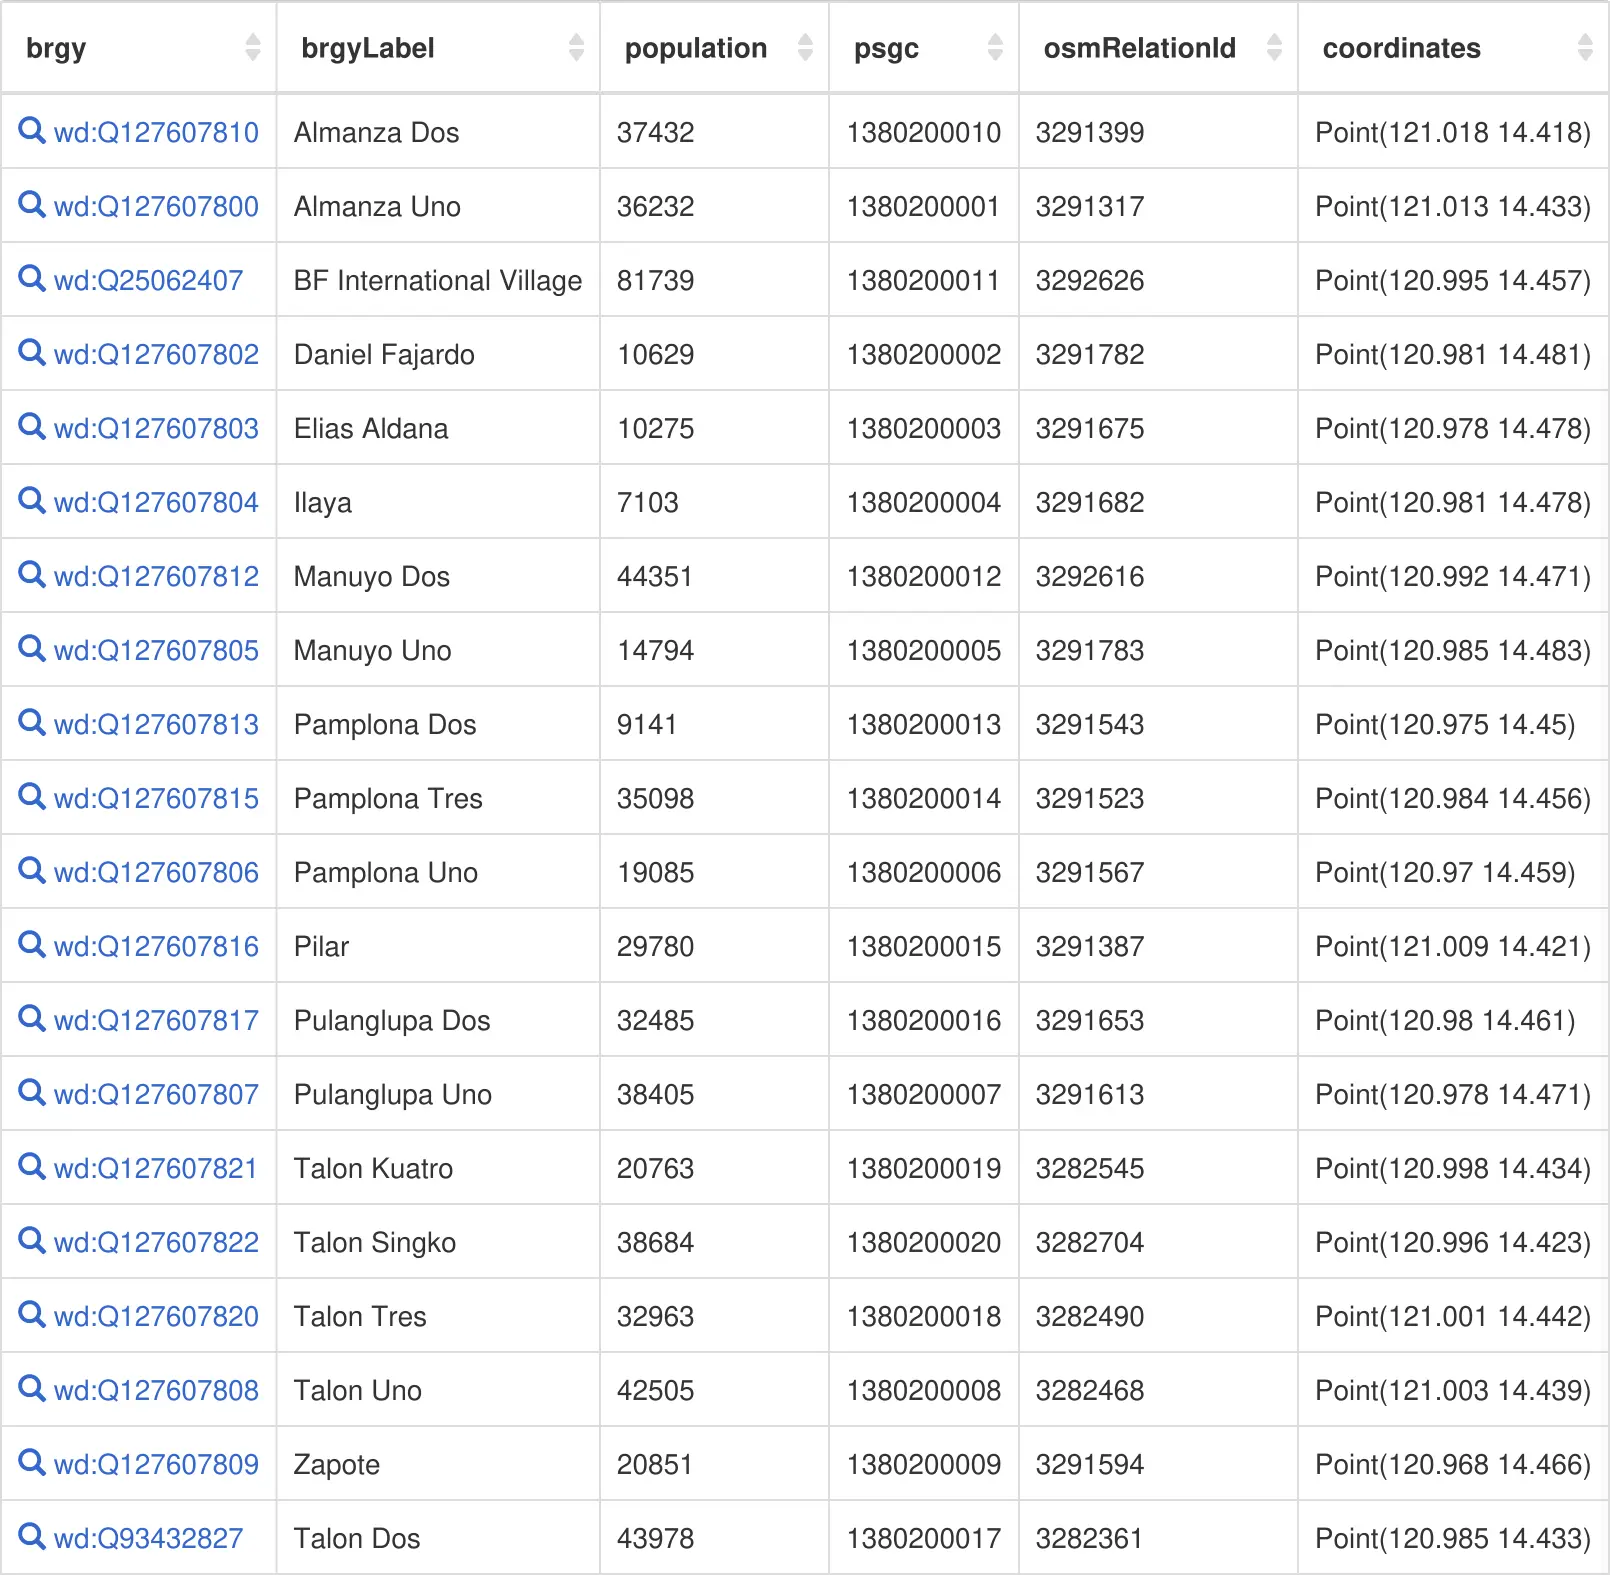
Task: Select coordinates cell Point(120.975 14.45)
Action: point(1453,724)
